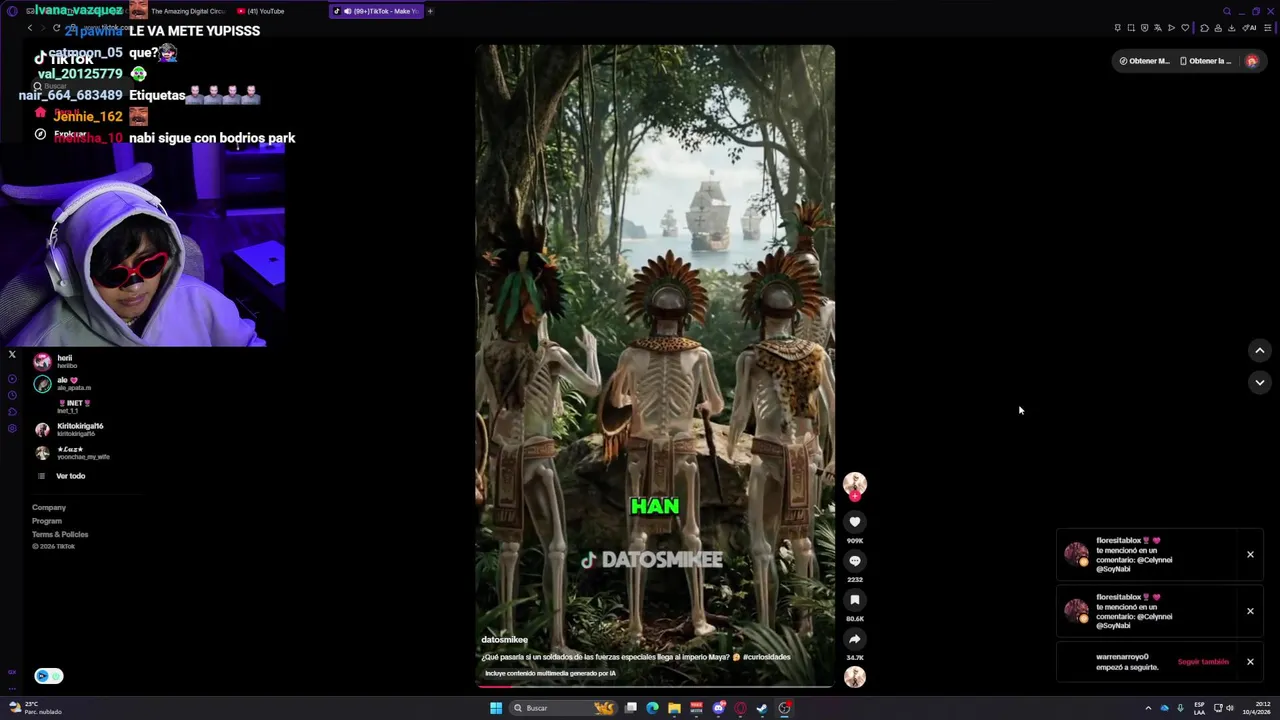Add page to bookmarks heart icon
This screenshot has width=1280, height=720.
[x=1185, y=28]
